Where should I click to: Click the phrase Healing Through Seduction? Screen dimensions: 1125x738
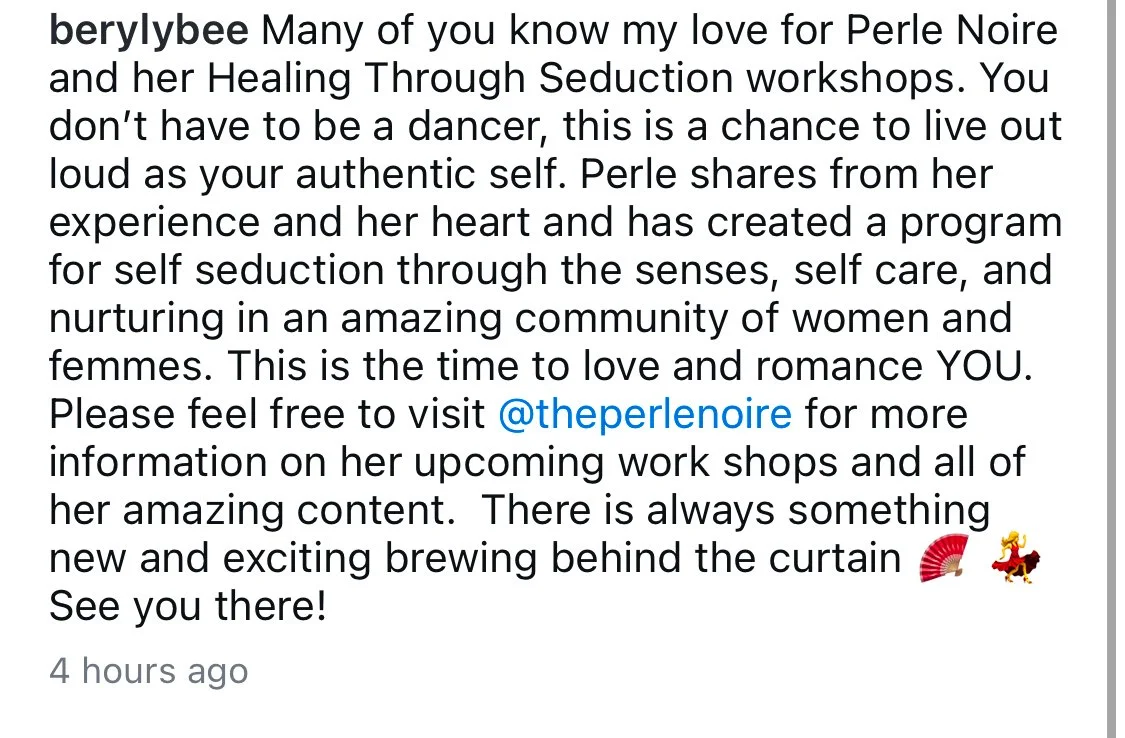click(471, 79)
